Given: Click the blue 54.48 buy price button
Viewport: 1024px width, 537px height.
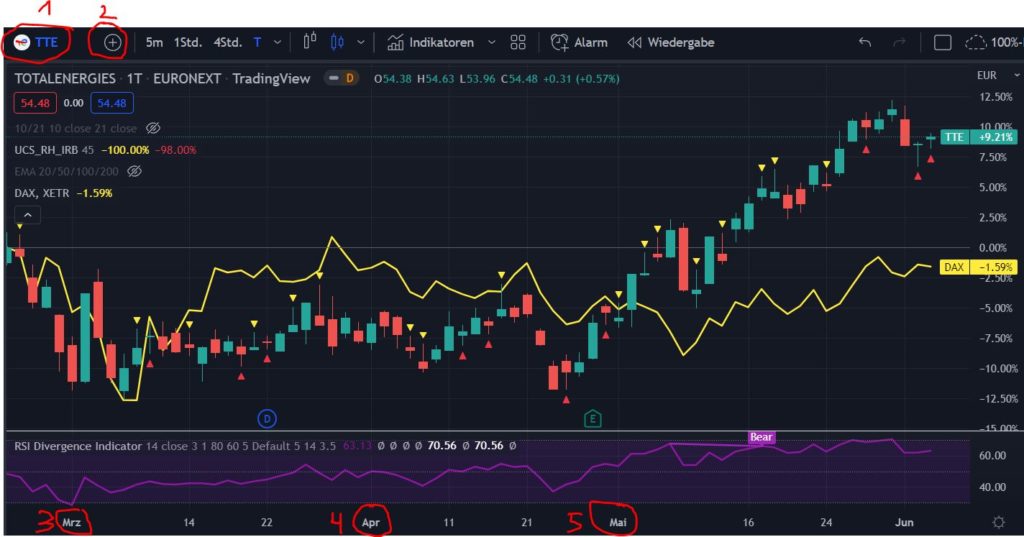Looking at the screenshot, I should tap(112, 103).
